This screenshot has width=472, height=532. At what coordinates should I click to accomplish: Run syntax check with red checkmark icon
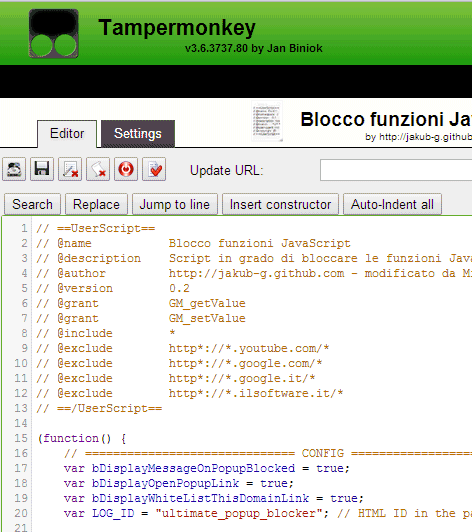point(154,169)
